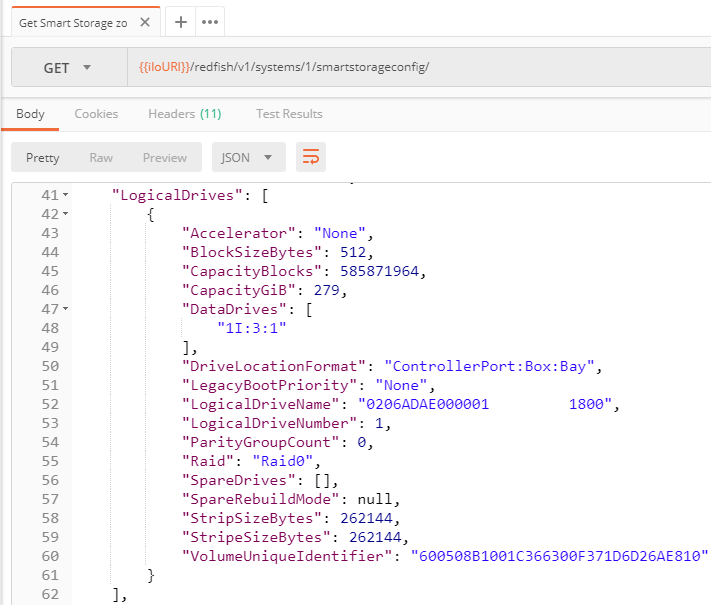Image resolution: width=711 pixels, height=605 pixels.
Task: Open the JSON format dropdown
Action: click(x=248, y=157)
